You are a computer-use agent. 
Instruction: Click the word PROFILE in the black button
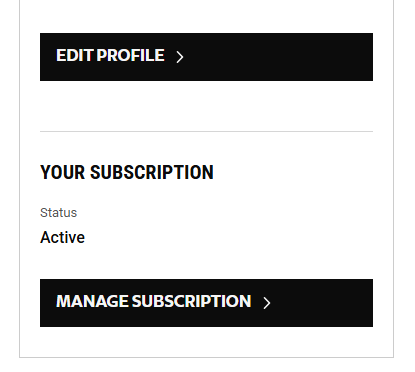pos(130,55)
